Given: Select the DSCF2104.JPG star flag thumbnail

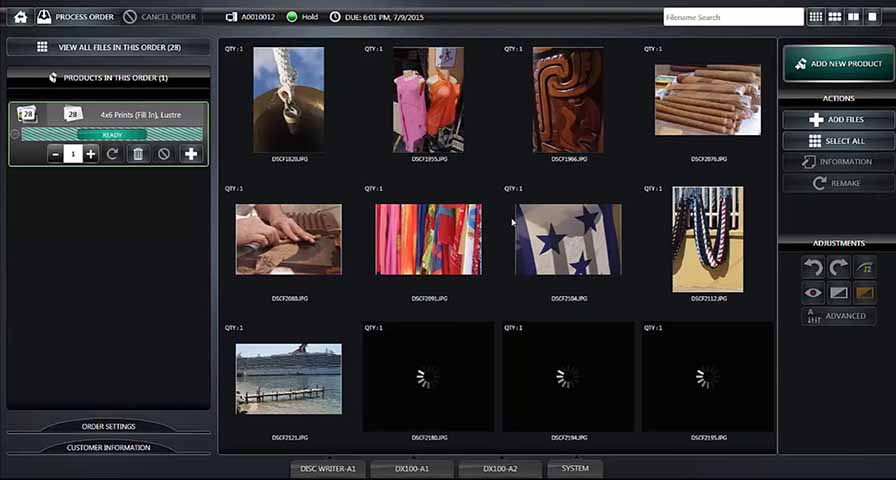Looking at the screenshot, I should [568, 239].
